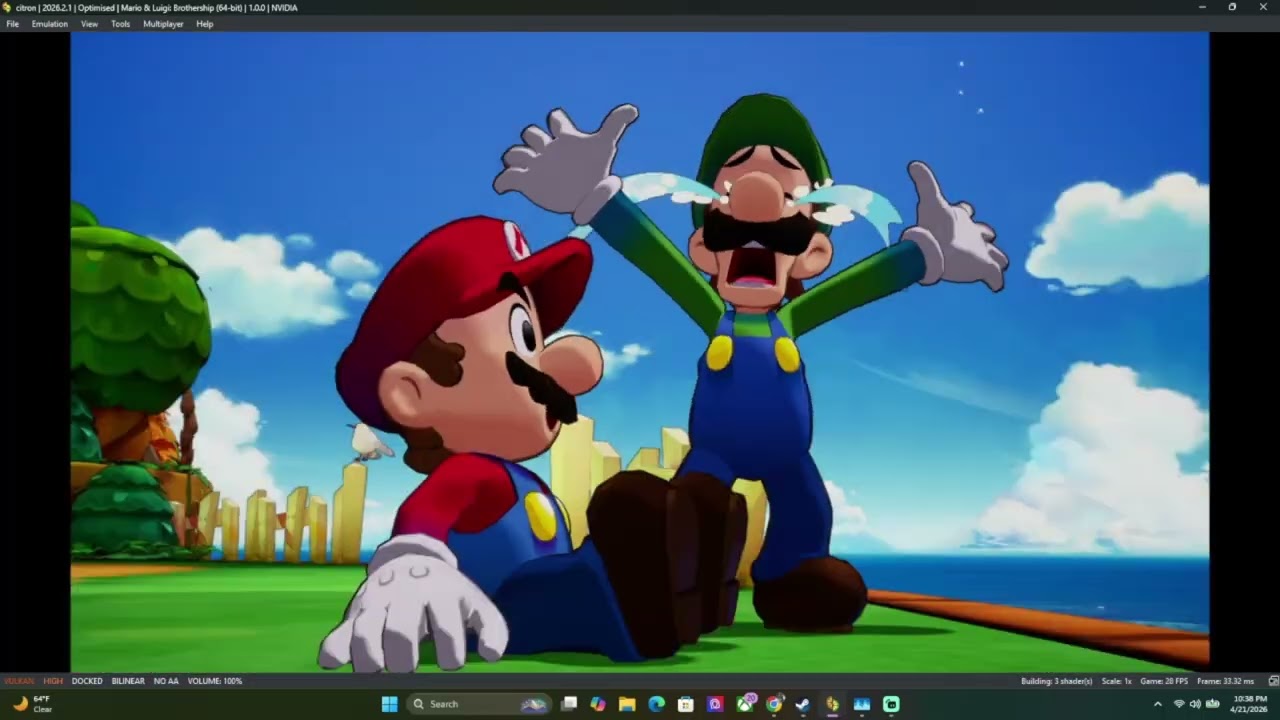Image resolution: width=1280 pixels, height=720 pixels.
Task: Open Microsoft Store from the taskbar
Action: pyautogui.click(x=686, y=704)
